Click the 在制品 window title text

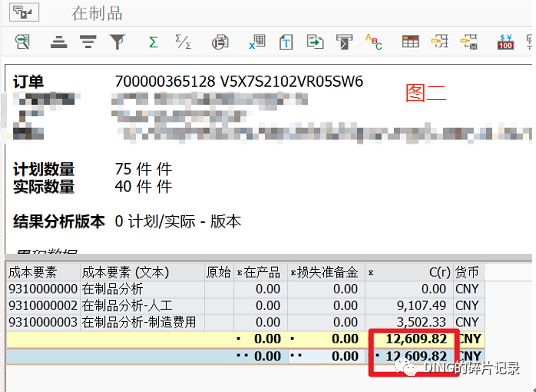pos(97,14)
